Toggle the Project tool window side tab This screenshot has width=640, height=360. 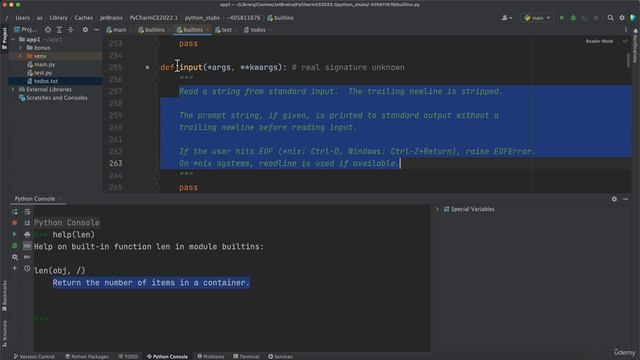(4, 39)
